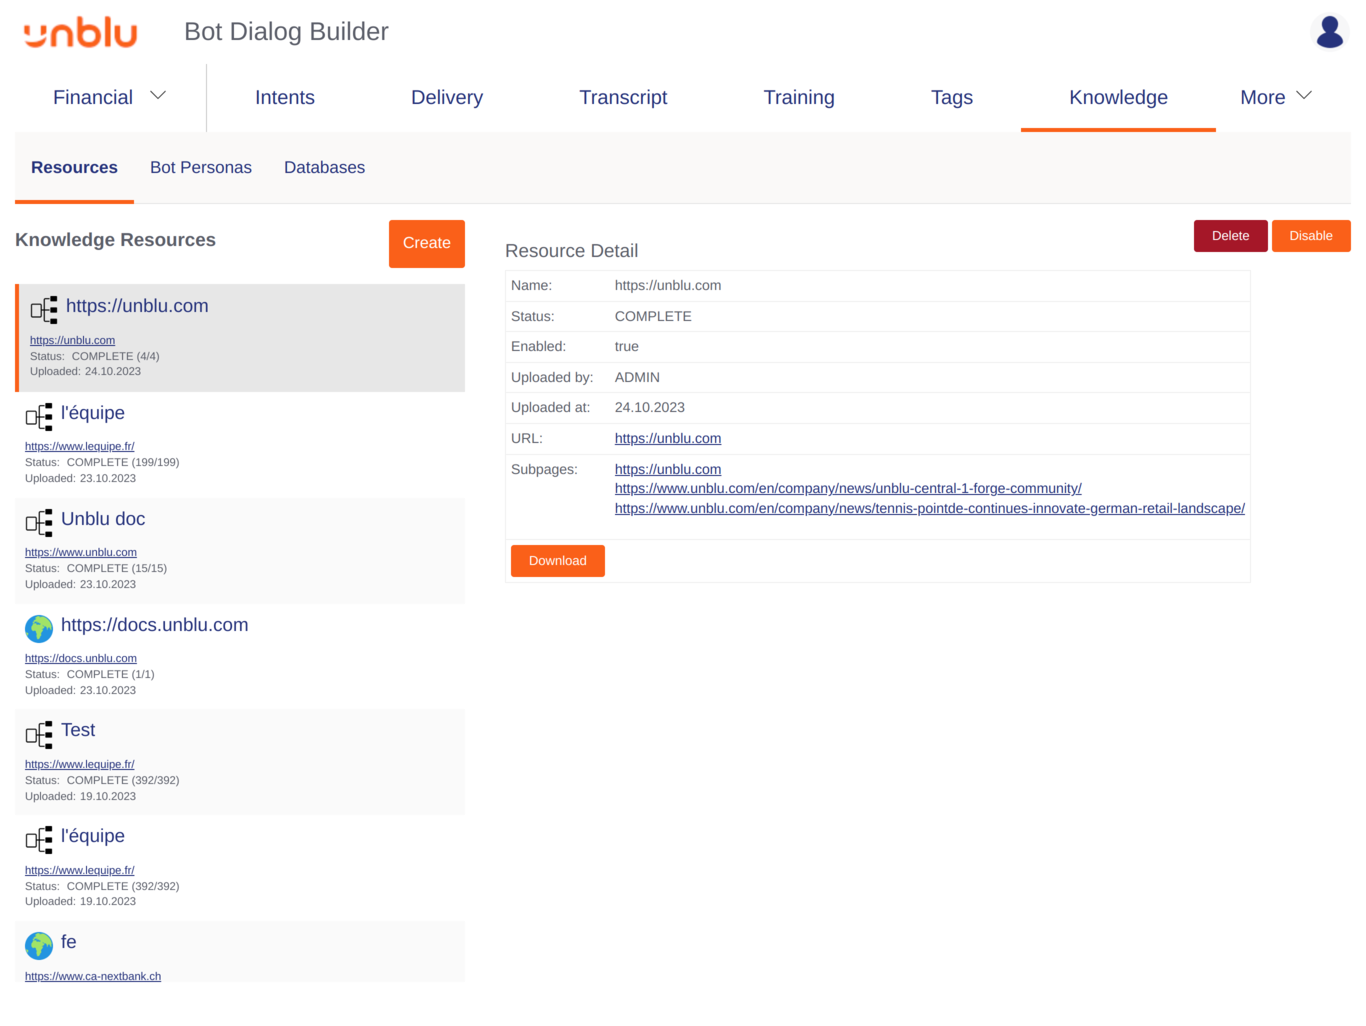Click the sitemap icon next to Test
This screenshot has width=1366, height=1026.
click(x=41, y=734)
